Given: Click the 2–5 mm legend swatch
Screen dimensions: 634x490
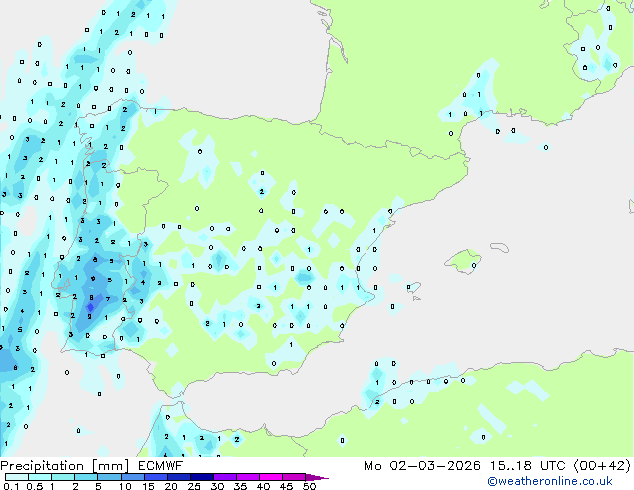Looking at the screenshot, I should point(86,477).
